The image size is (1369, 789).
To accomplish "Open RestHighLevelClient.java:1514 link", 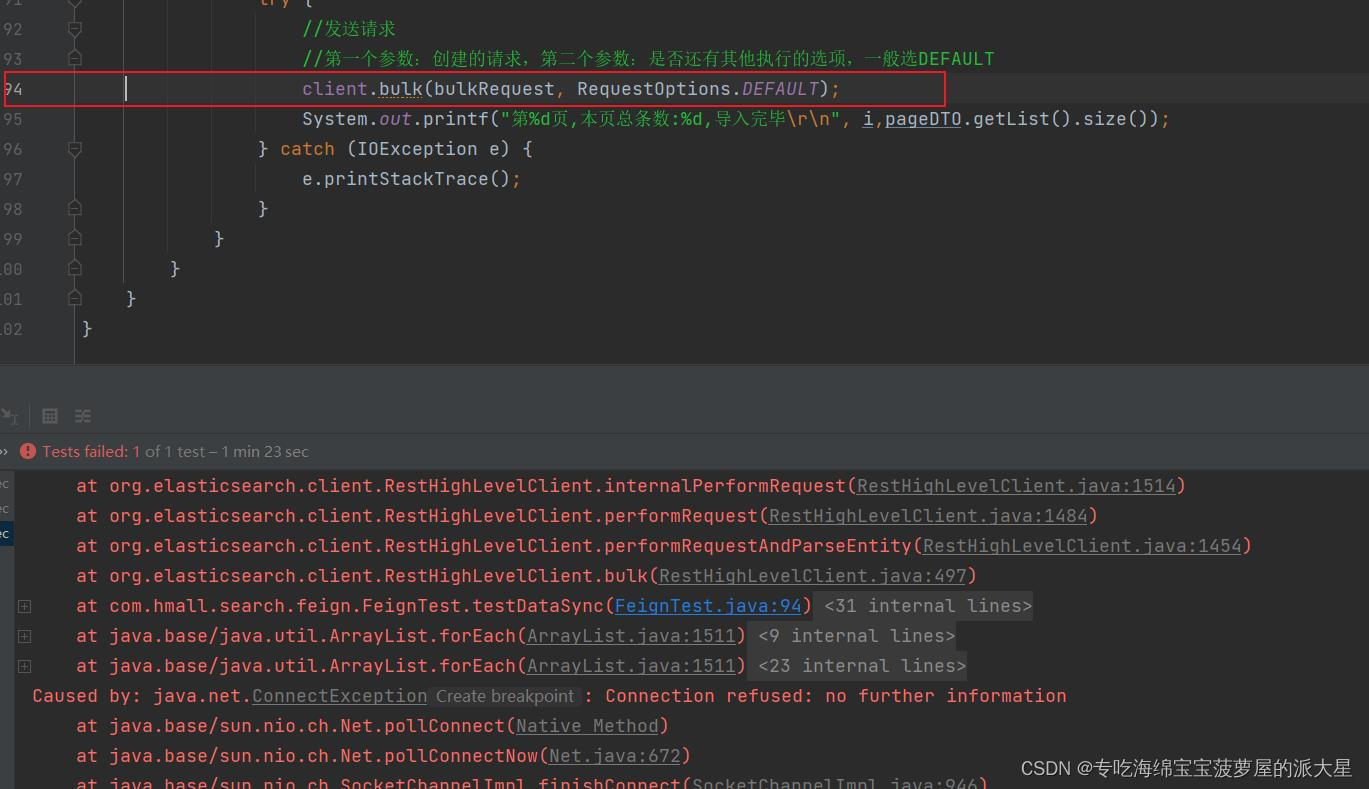I will (x=1016, y=486).
